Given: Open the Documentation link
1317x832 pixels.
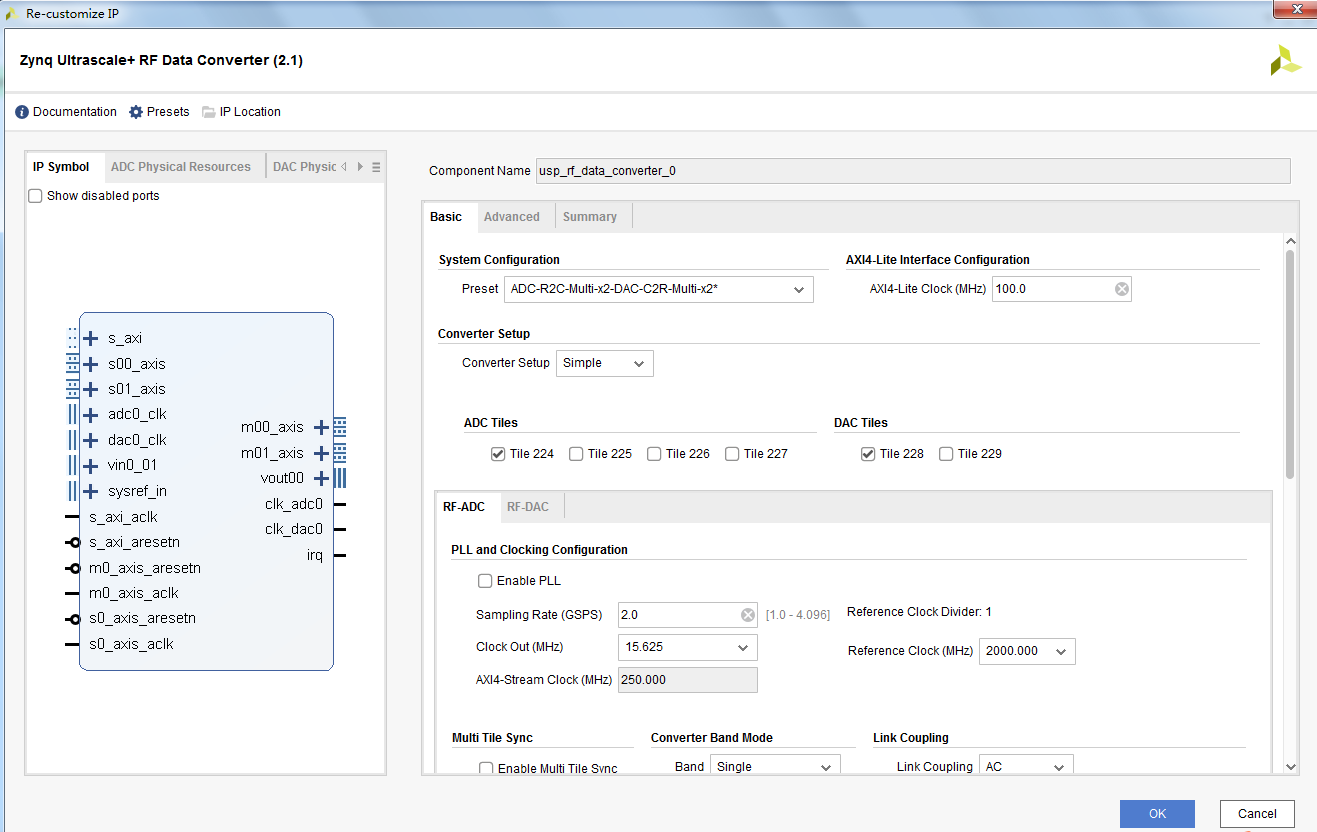Looking at the screenshot, I should click(65, 111).
